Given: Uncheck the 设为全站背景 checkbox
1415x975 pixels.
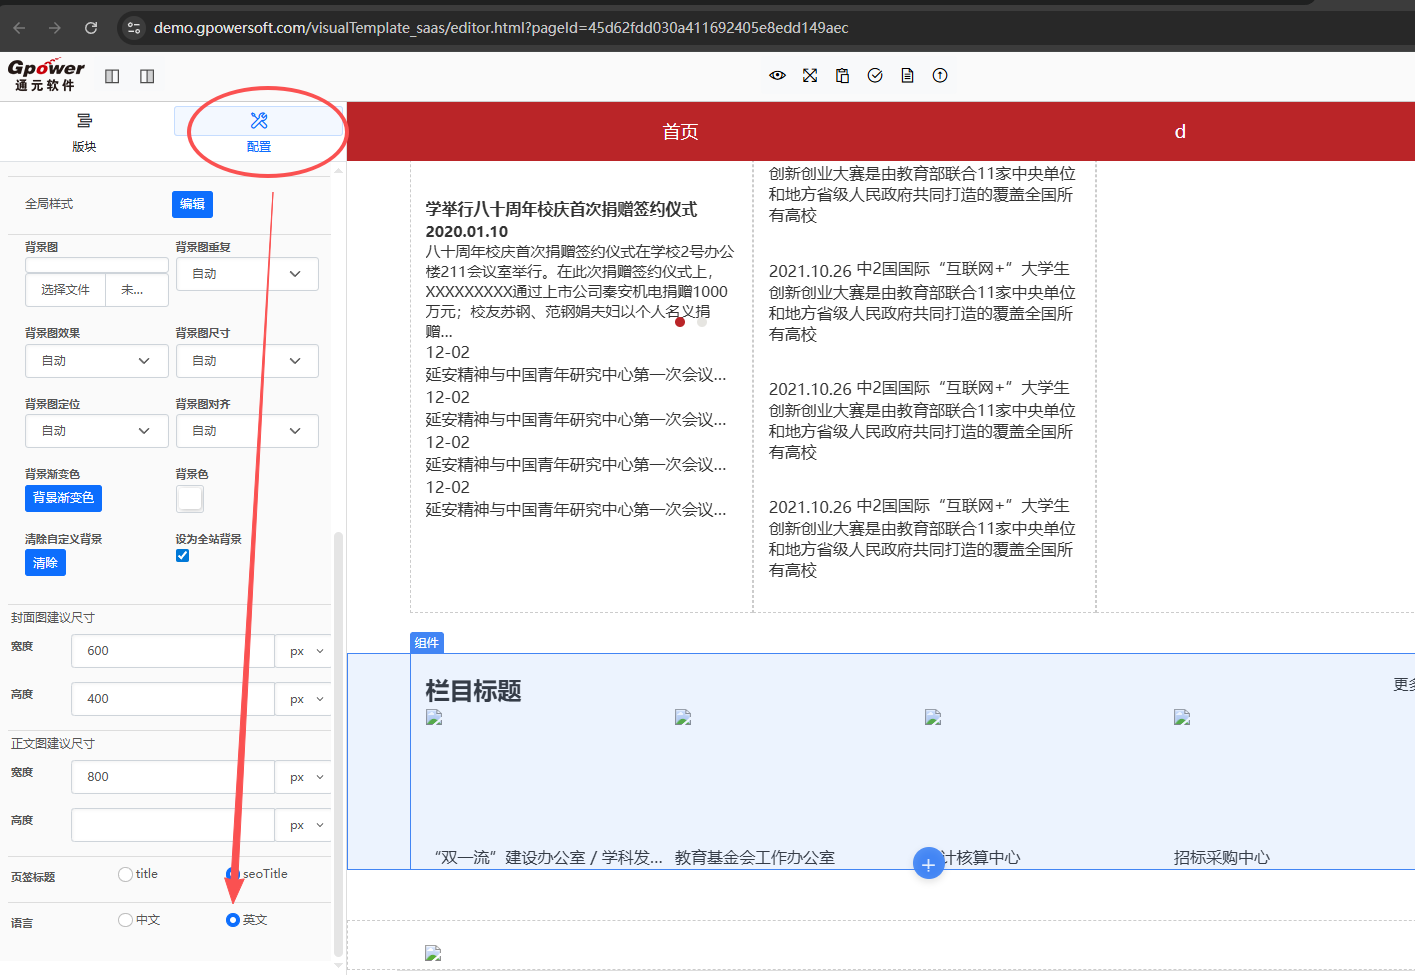Looking at the screenshot, I should pos(182,556).
